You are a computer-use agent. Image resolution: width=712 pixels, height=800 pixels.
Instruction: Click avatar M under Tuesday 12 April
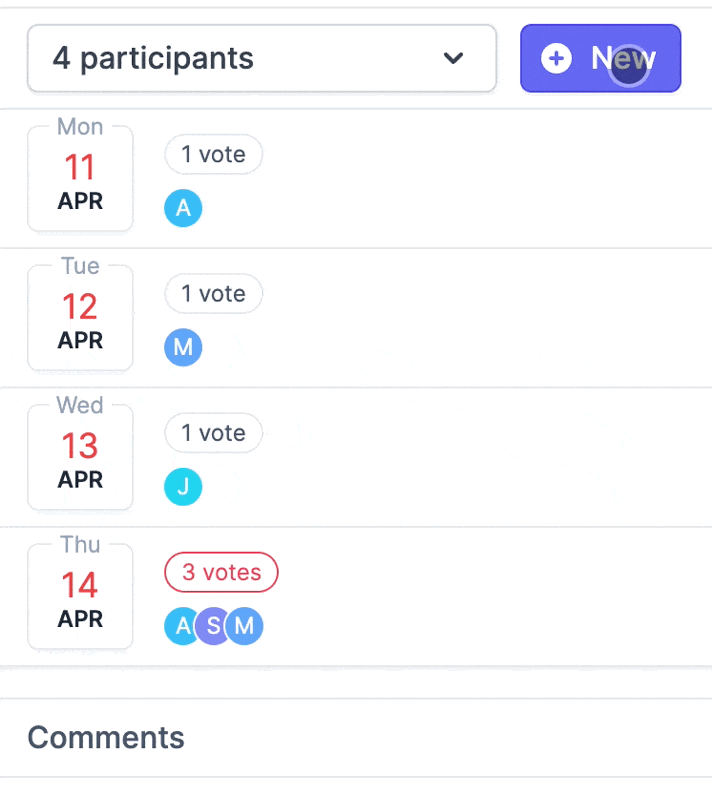(x=183, y=347)
